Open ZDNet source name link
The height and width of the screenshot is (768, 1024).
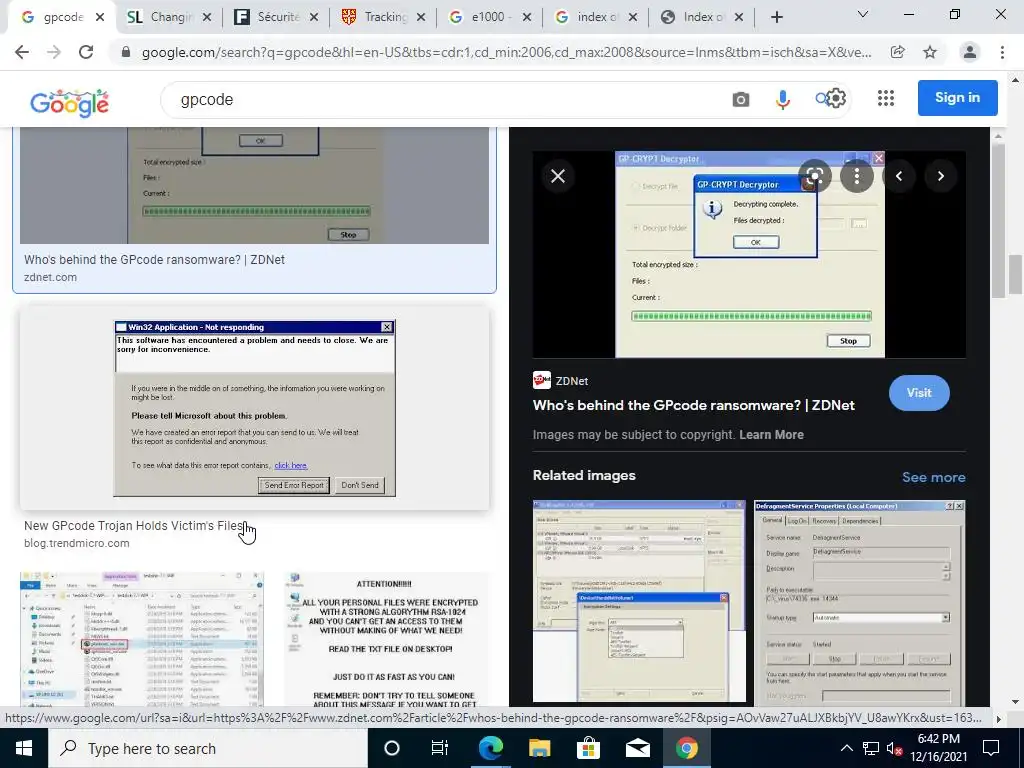[571, 381]
